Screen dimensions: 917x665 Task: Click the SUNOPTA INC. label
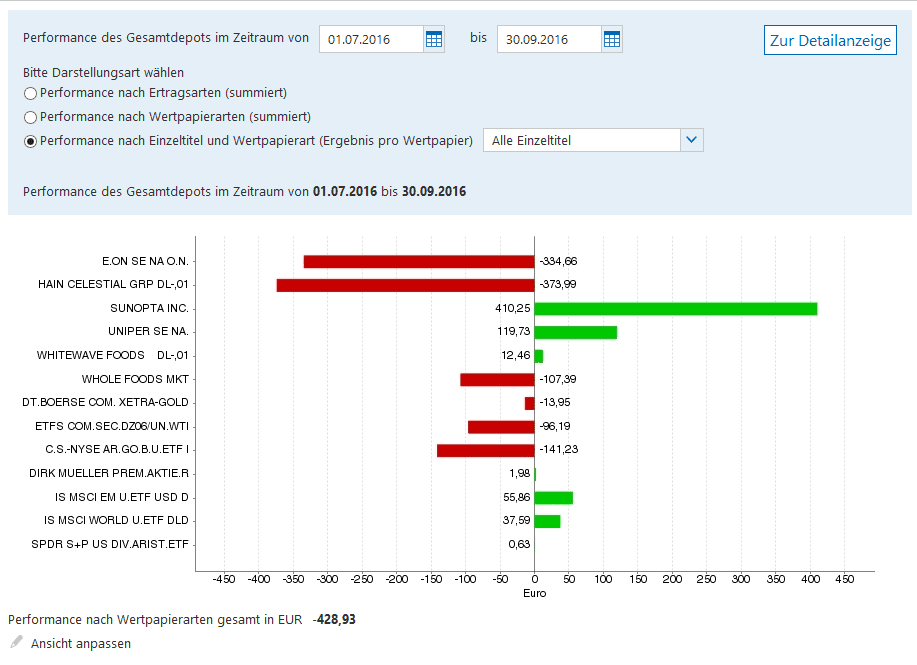coord(149,308)
